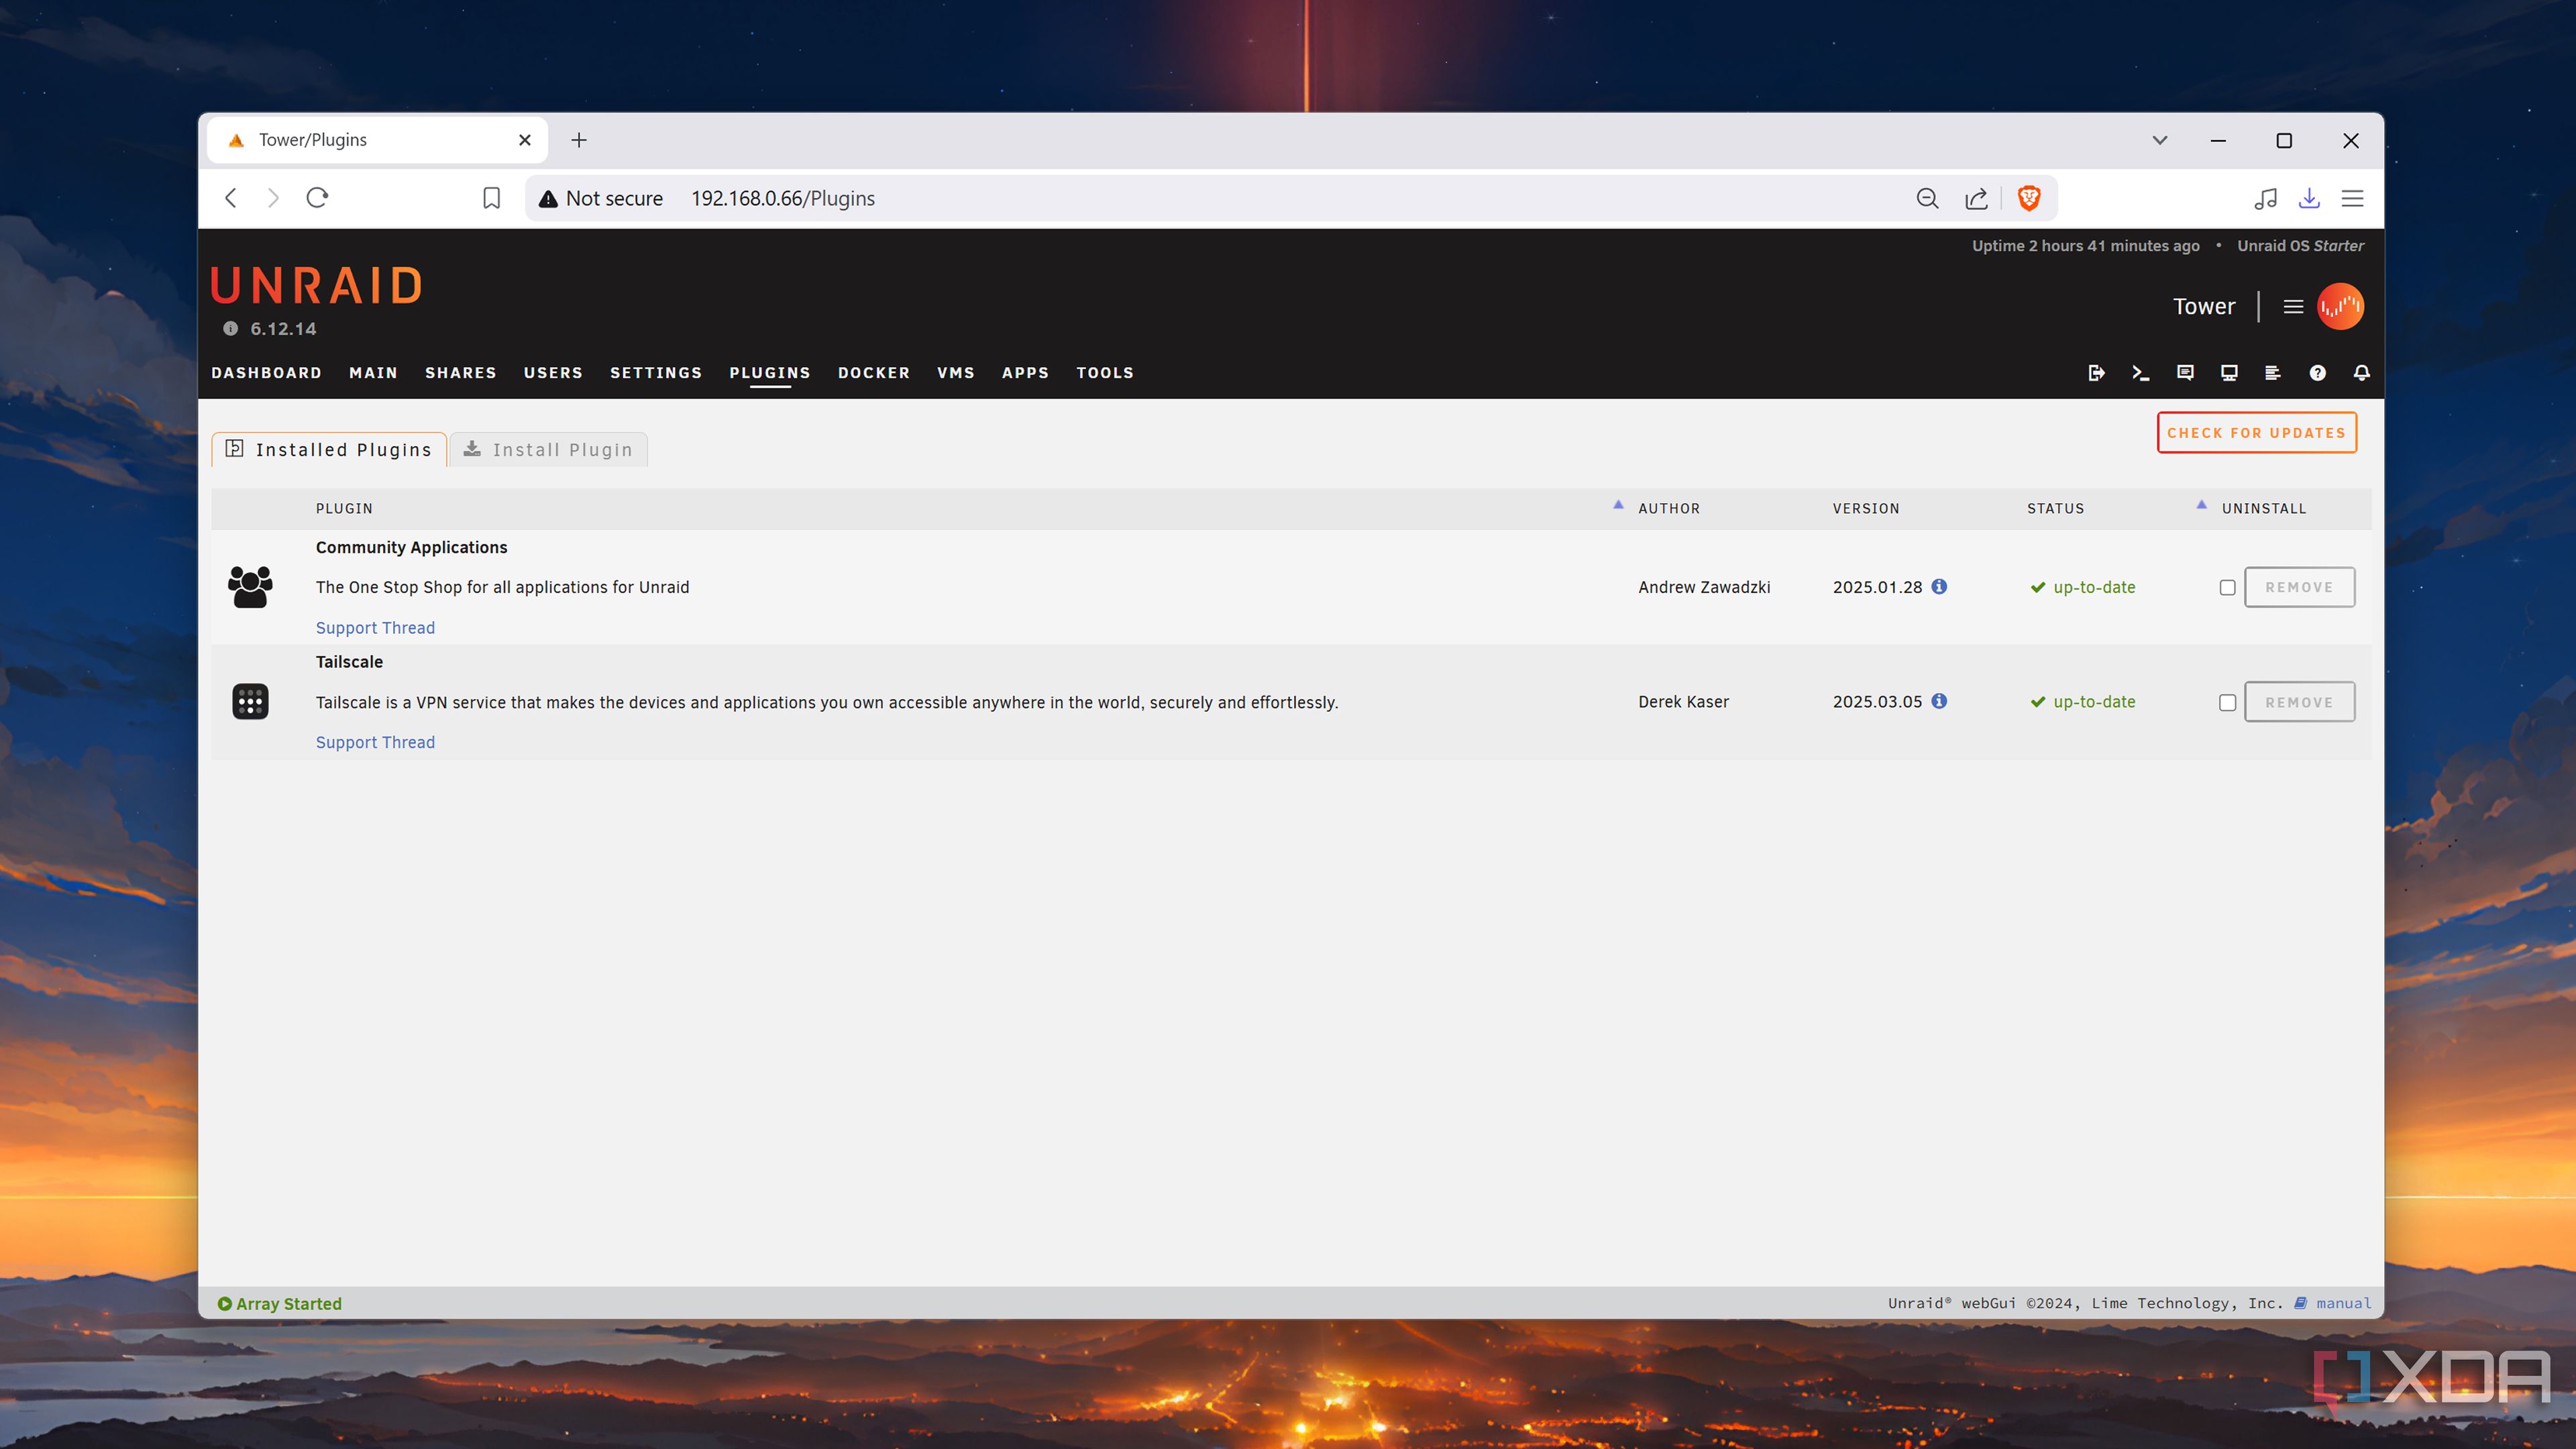Click the Unraid Connect orange avatar icon

[x=2340, y=306]
